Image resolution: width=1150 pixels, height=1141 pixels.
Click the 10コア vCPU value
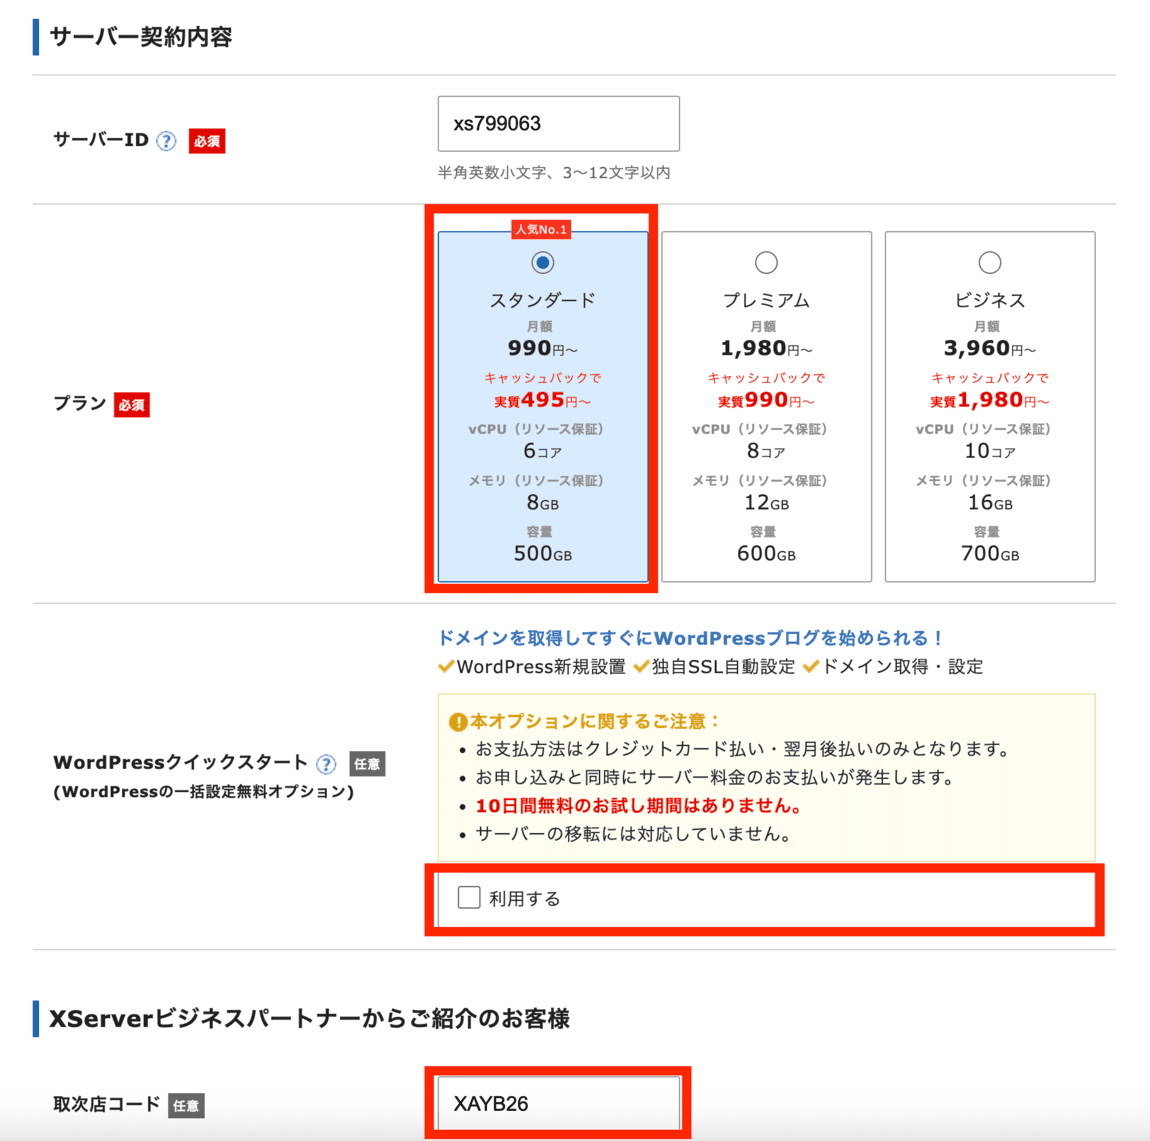[990, 451]
